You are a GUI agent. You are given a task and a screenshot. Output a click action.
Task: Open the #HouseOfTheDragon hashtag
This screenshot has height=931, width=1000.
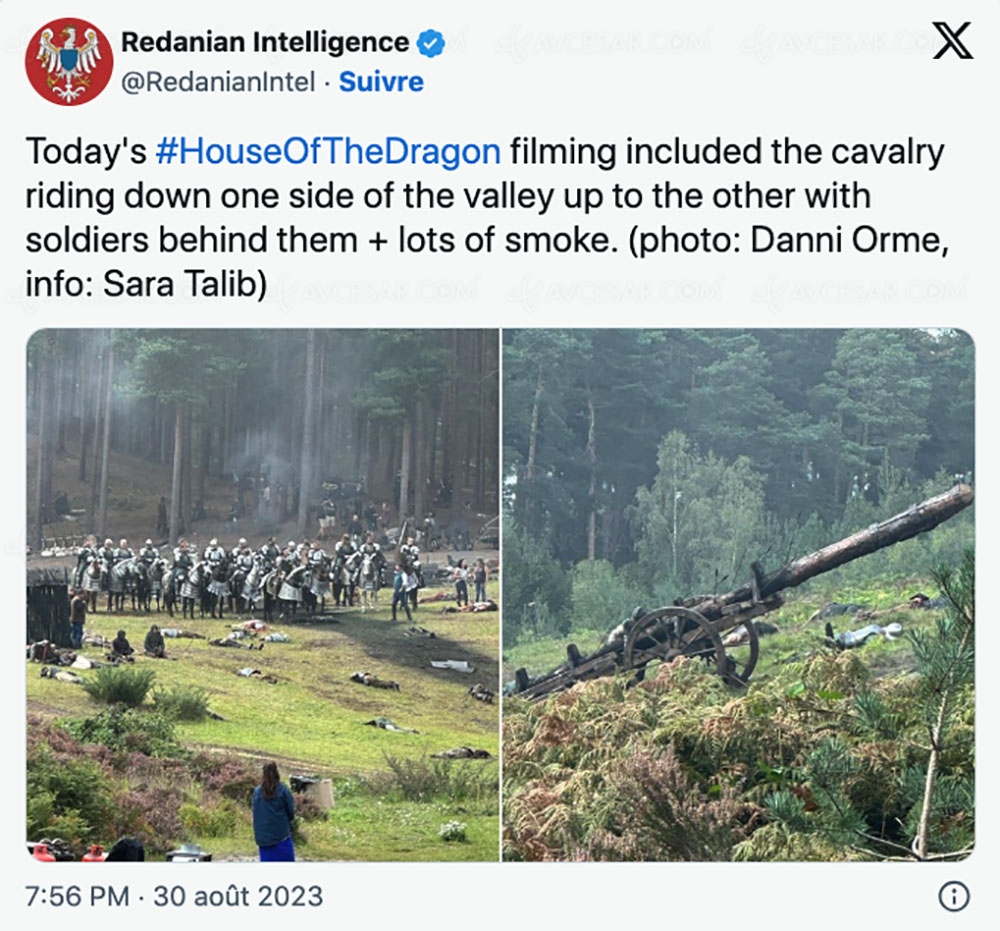pos(328,152)
